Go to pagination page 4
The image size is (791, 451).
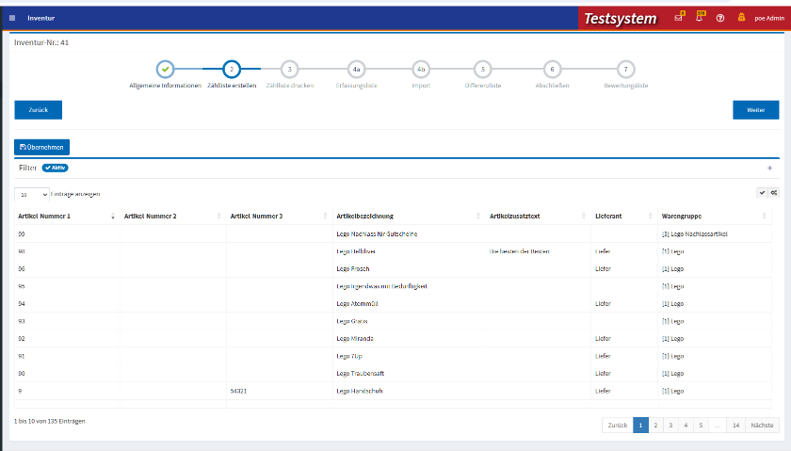(686, 425)
